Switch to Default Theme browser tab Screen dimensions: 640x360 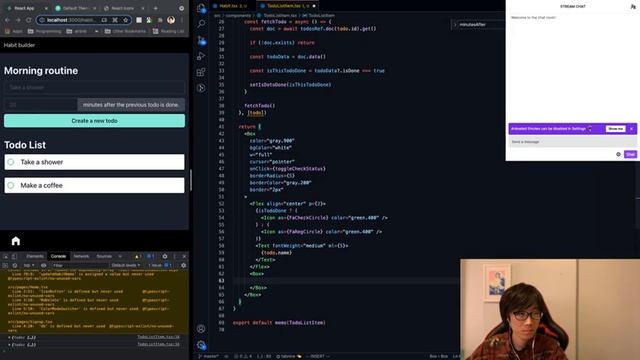[76, 8]
